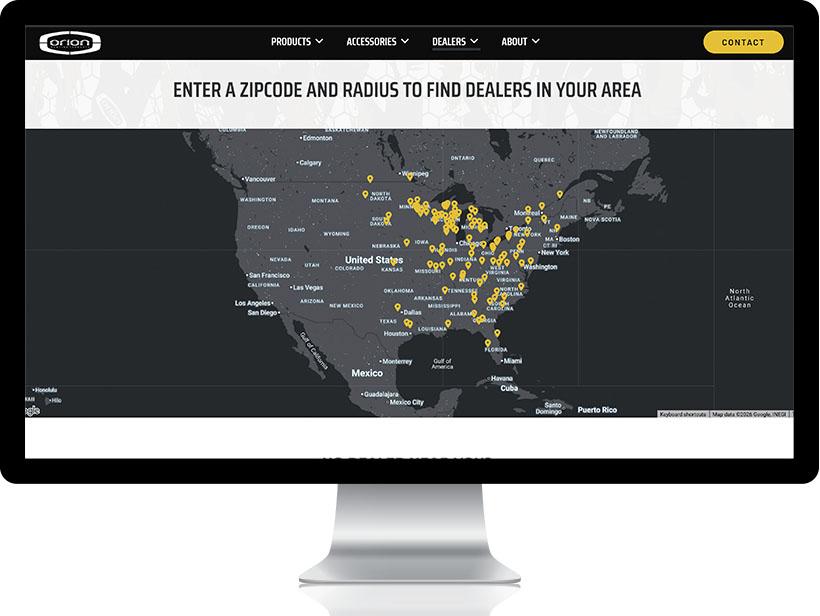Select the dealer pin just above Dallas

click(x=397, y=307)
